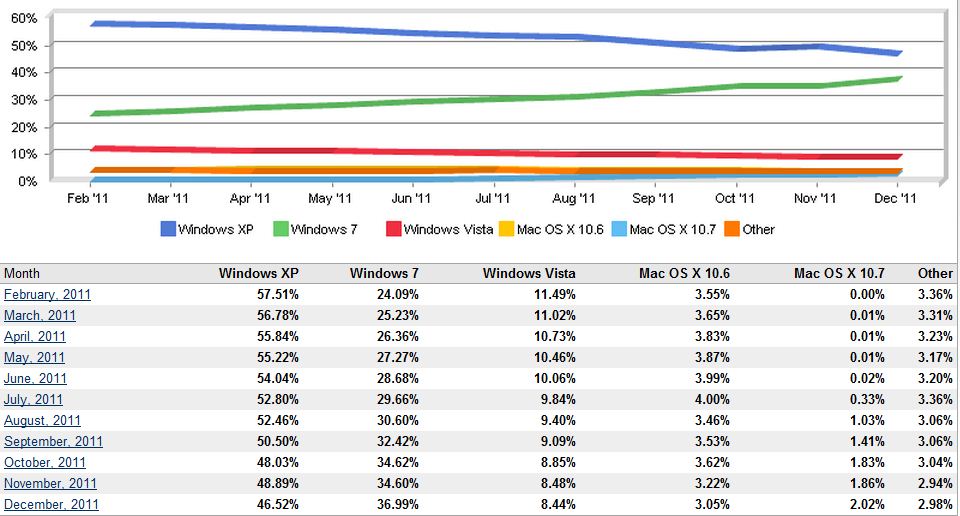960x516 pixels.
Task: Click the Mac OS X 10.6 yellow swatch
Action: coord(507,229)
